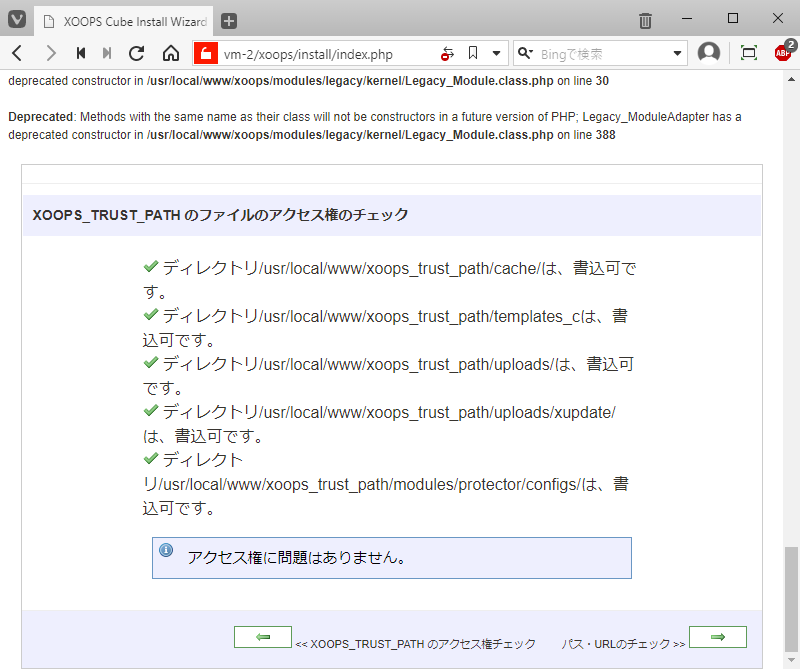Minimize the browser window
The width and height of the screenshot is (800, 669).
pos(687,18)
